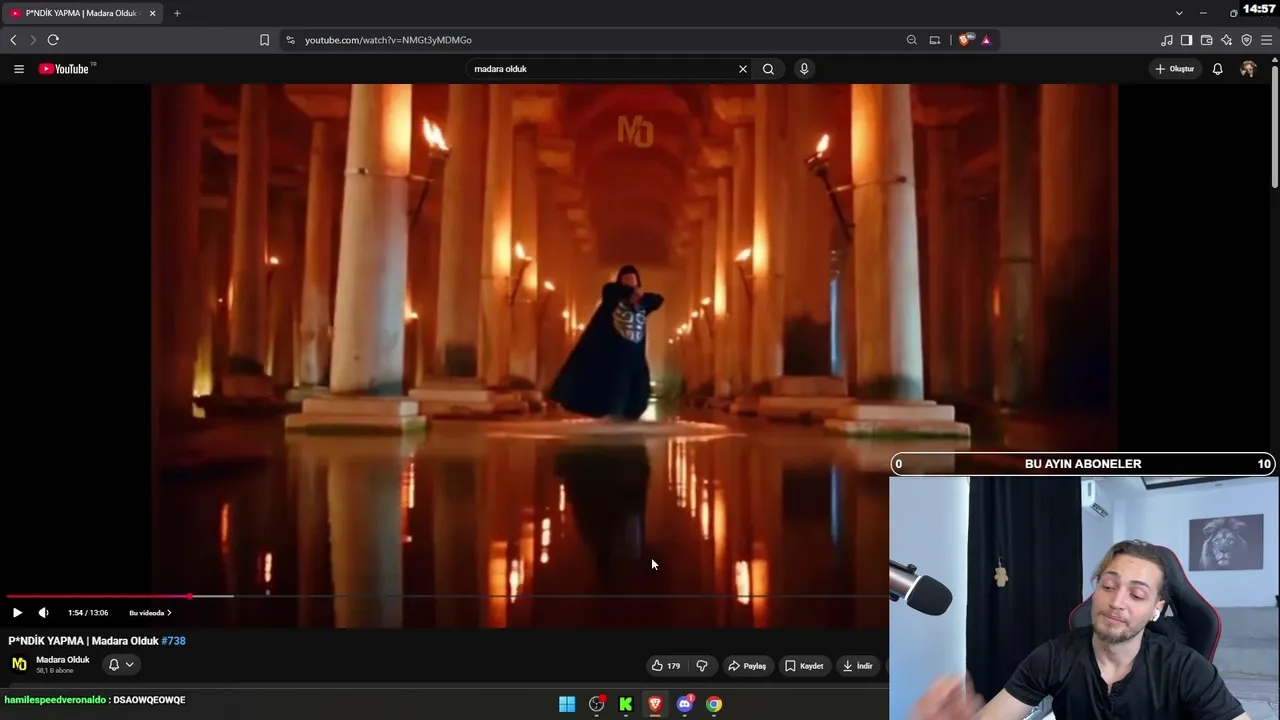This screenshot has width=1280, height=720.
Task: Open Discord from the taskbar
Action: click(685, 704)
